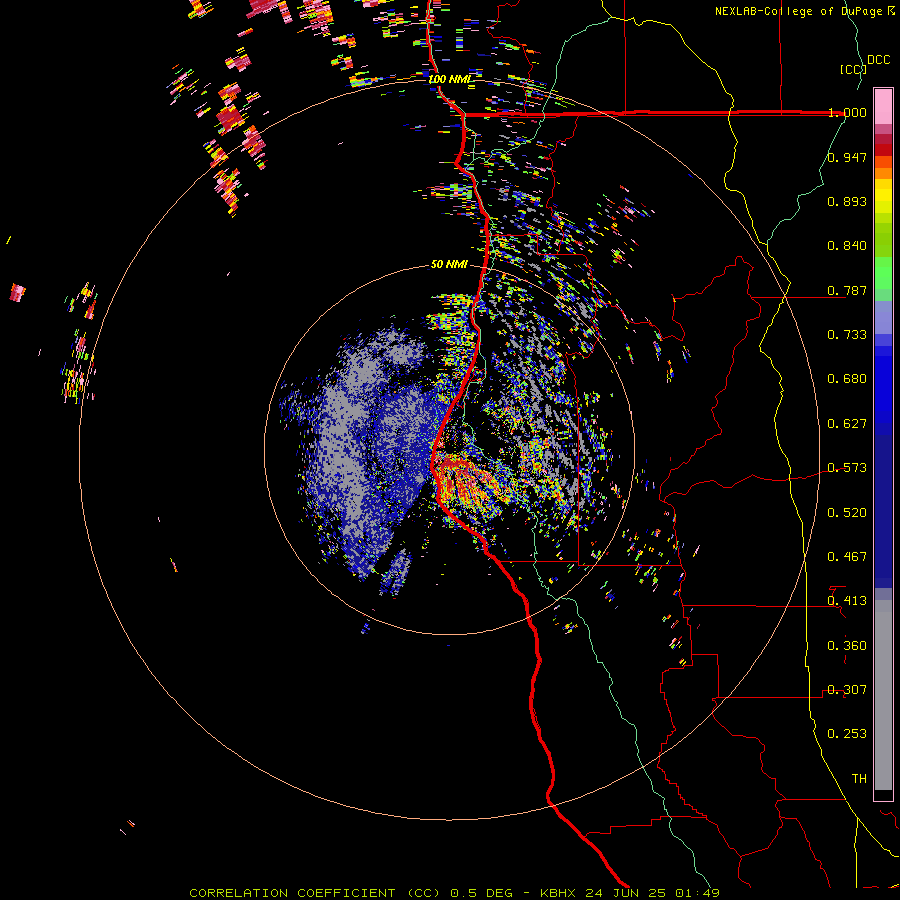Select the 0.840 scale value
Viewport: 900px width, 900px height.
[x=847, y=246]
